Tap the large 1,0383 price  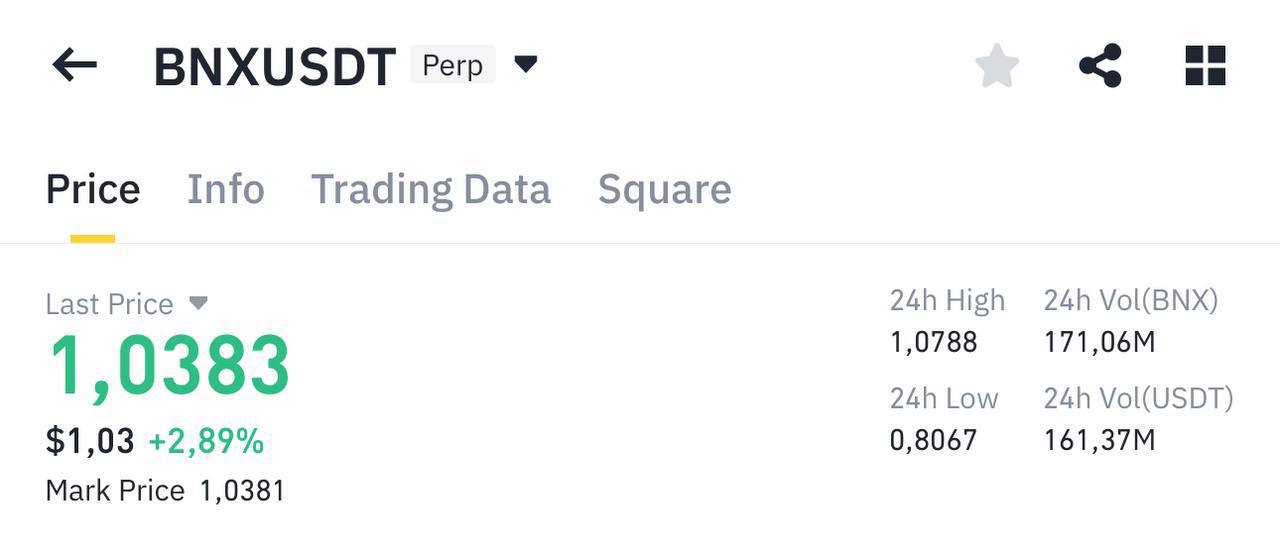[x=169, y=367]
